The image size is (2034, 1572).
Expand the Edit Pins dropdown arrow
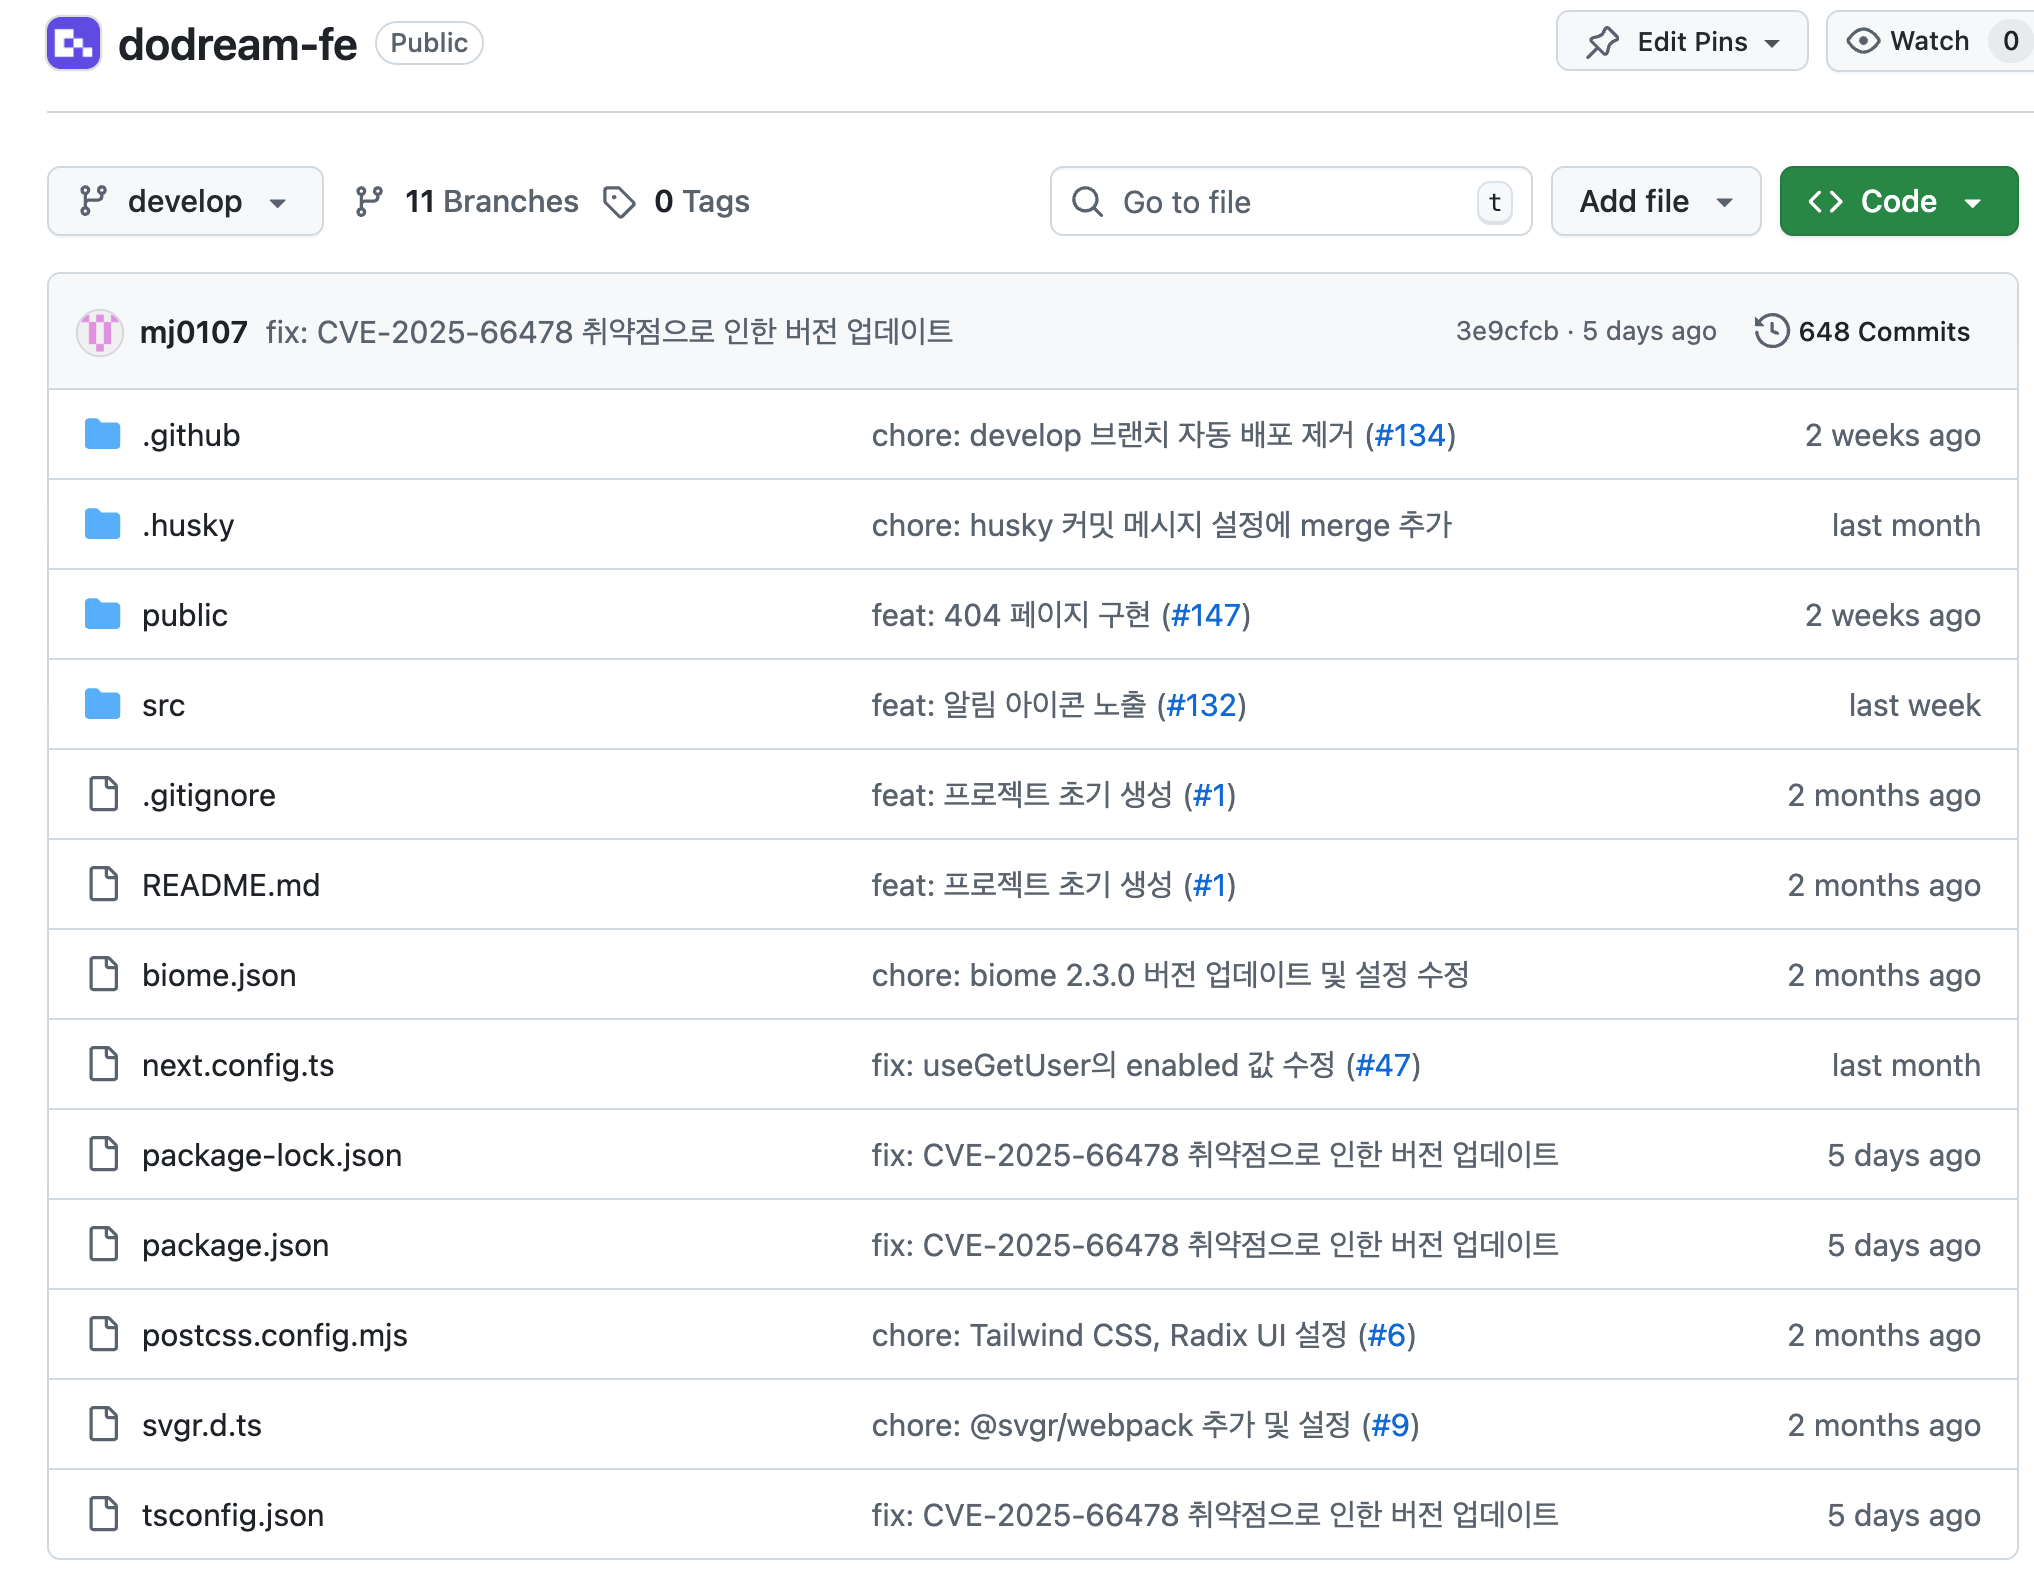coord(1773,43)
